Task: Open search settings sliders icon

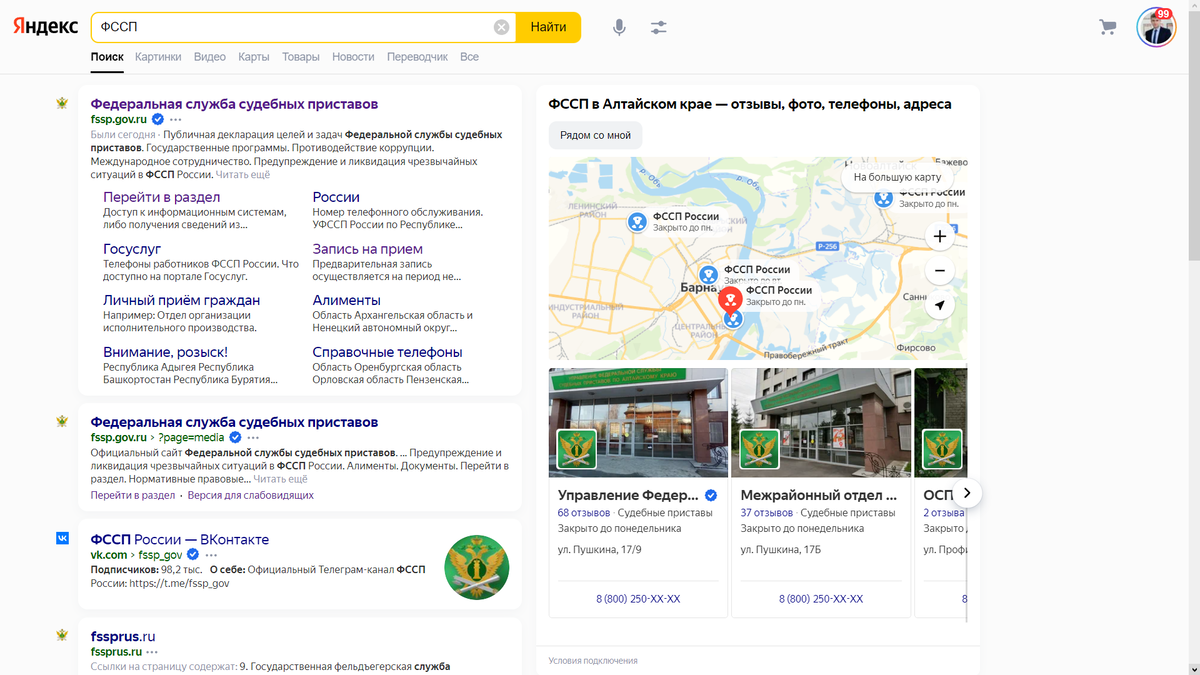Action: point(658,28)
